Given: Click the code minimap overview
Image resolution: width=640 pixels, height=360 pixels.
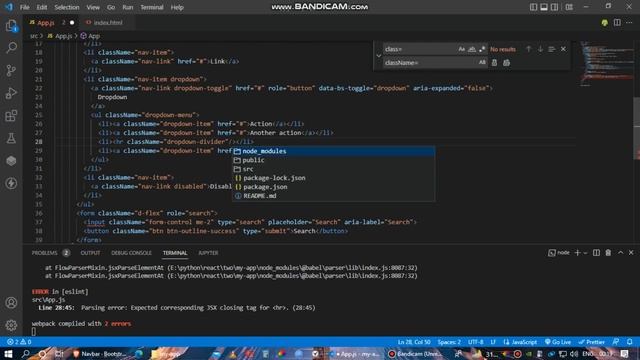Looking at the screenshot, I should (x=607, y=63).
